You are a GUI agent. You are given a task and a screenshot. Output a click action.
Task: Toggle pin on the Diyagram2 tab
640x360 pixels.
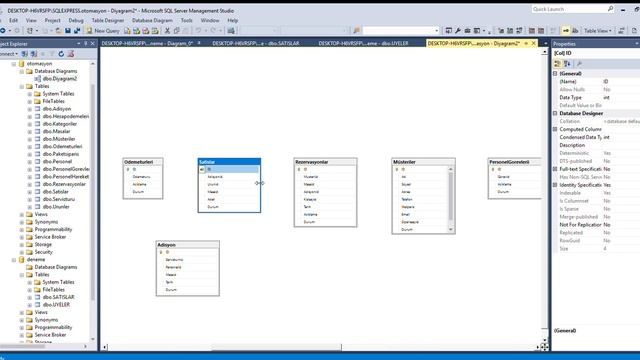tap(526, 43)
